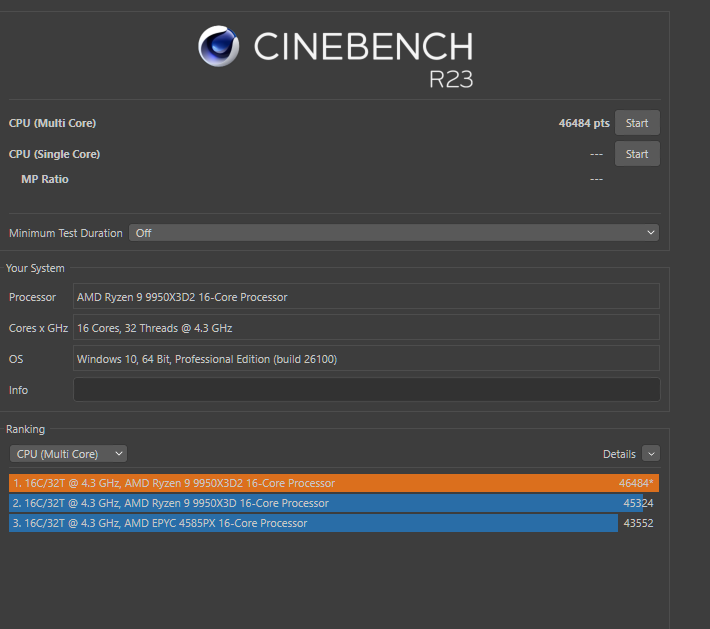Image resolution: width=710 pixels, height=629 pixels.
Task: Click the CPU (Multi Core) label
Action: coord(53,123)
